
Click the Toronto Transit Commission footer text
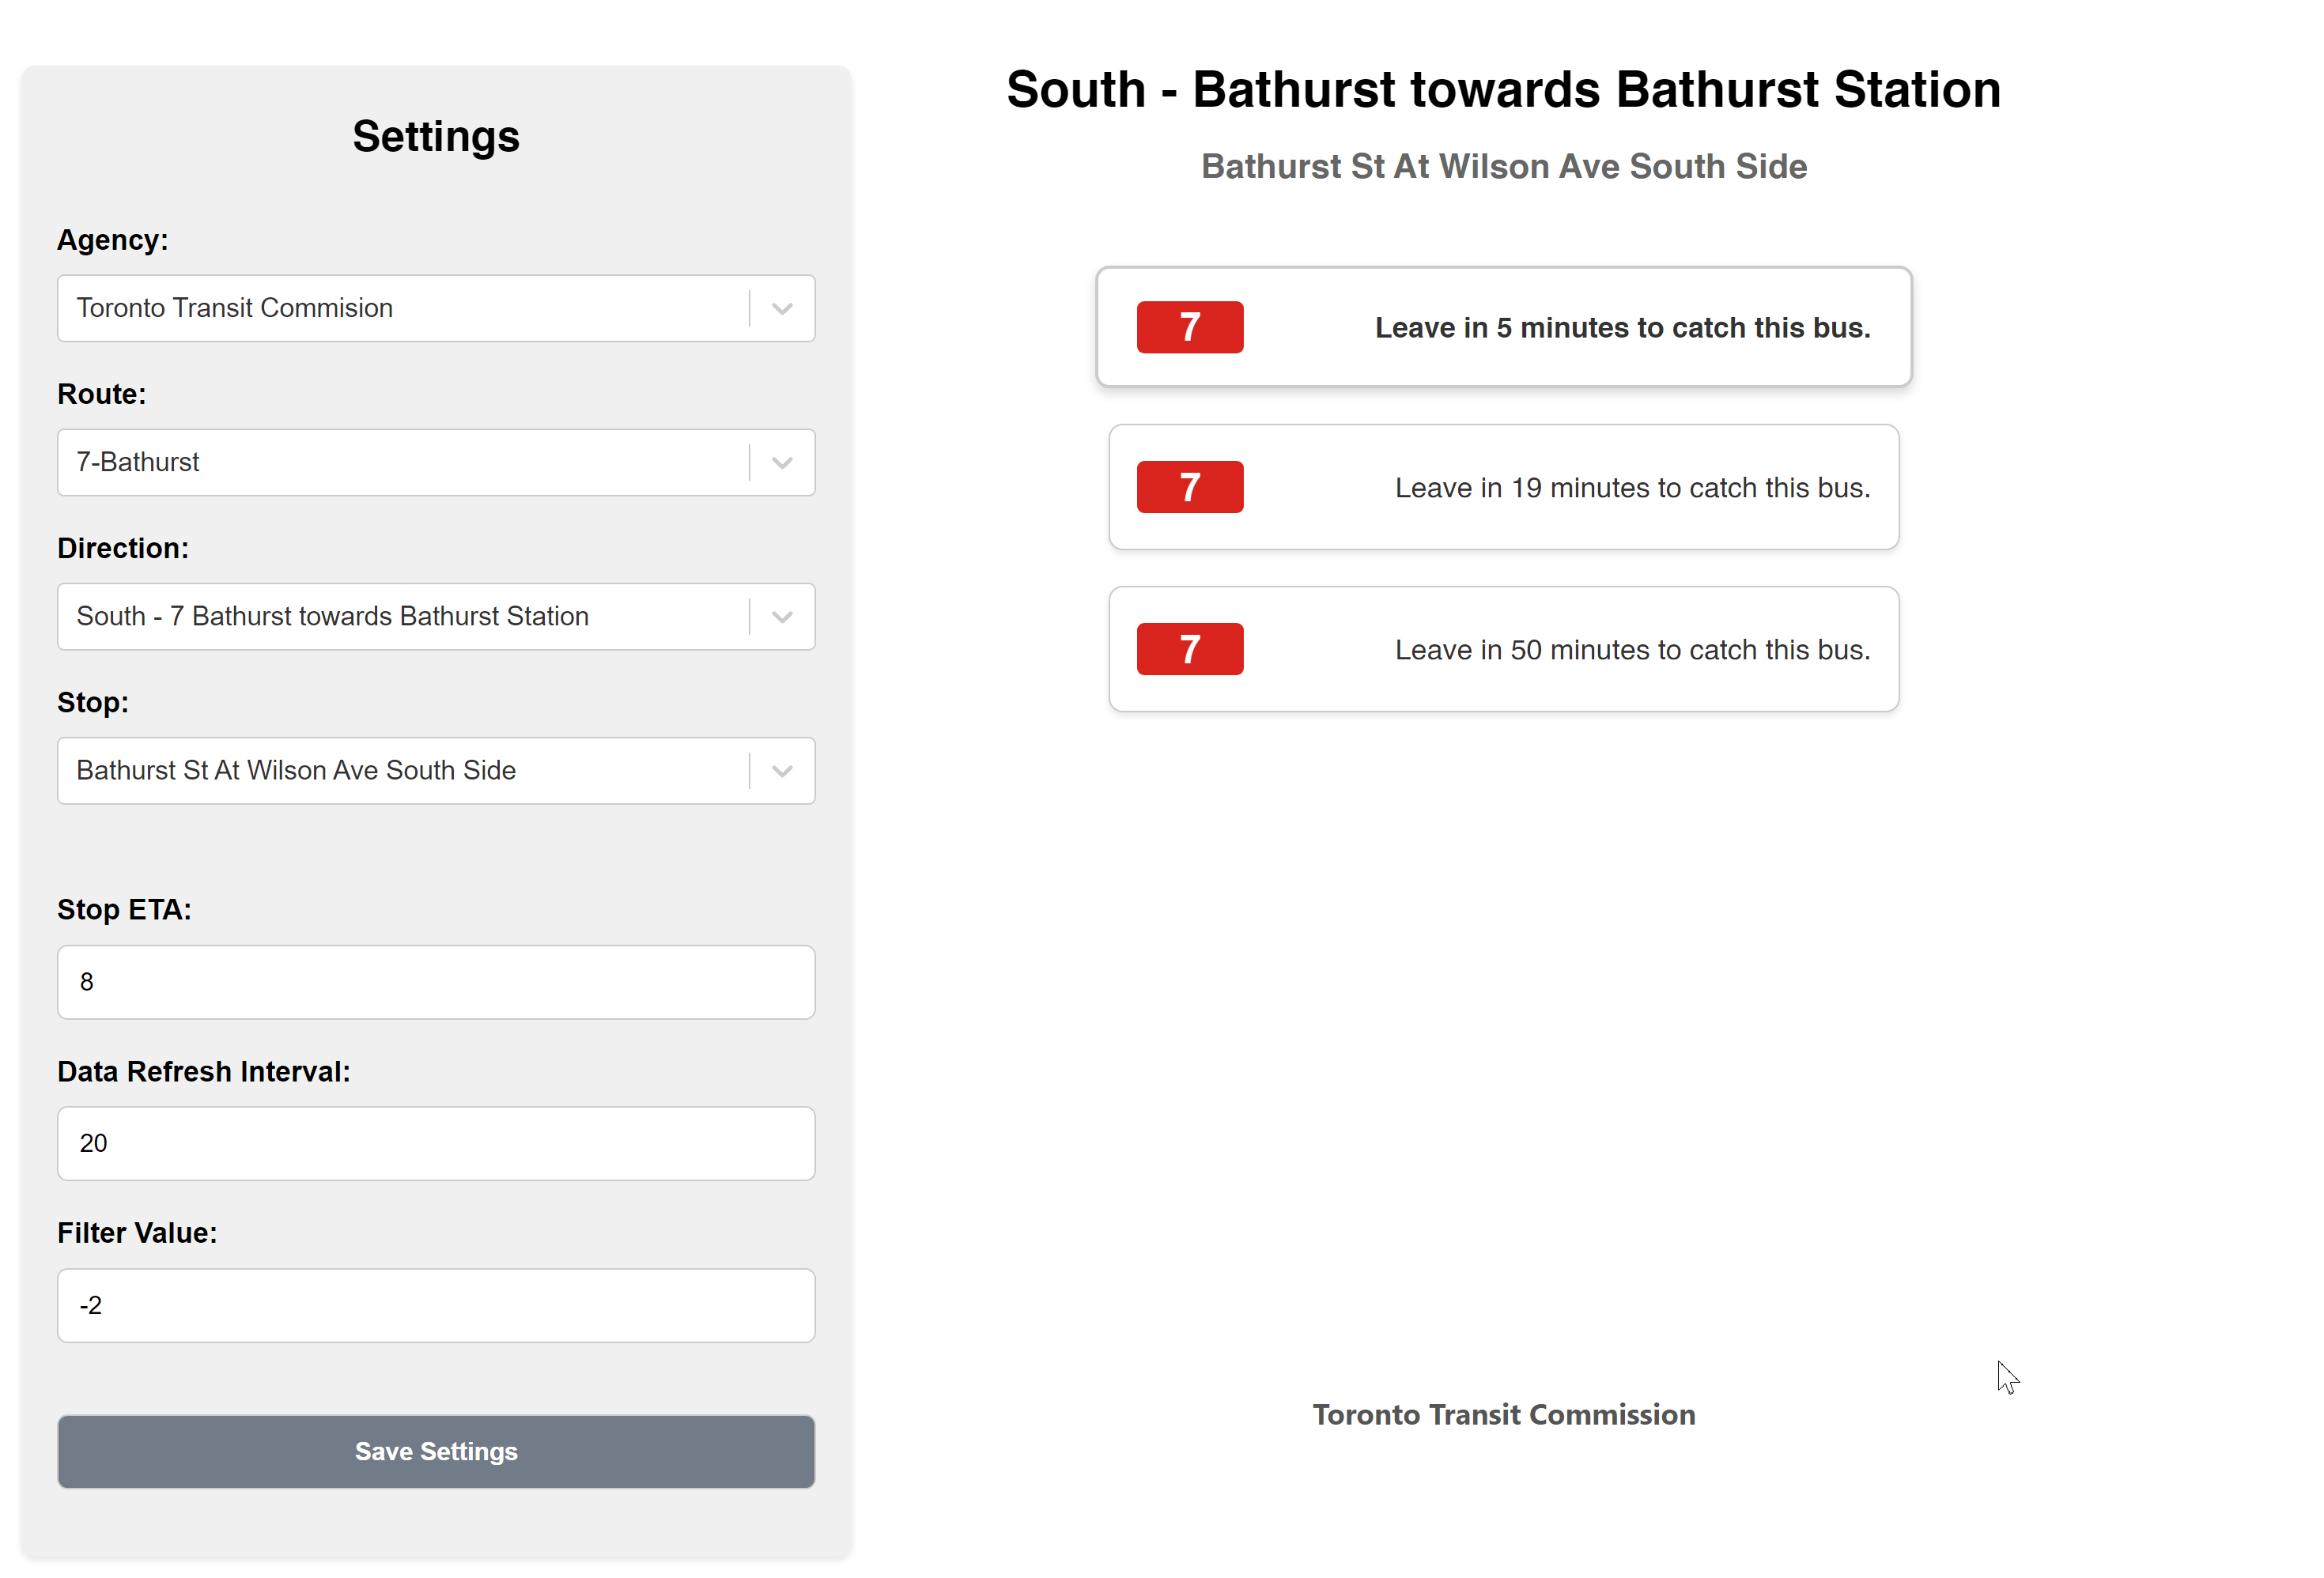click(x=1503, y=1414)
